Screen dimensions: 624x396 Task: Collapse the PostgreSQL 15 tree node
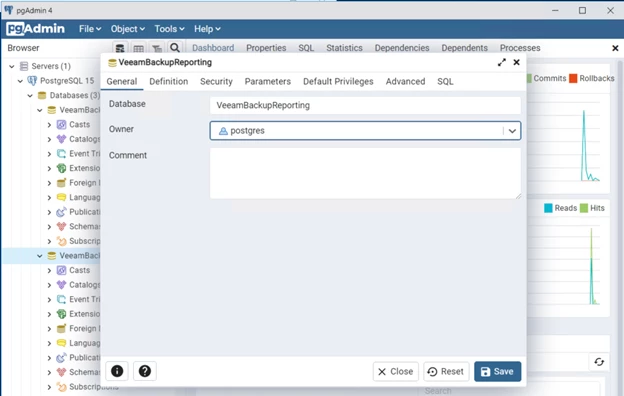pyautogui.click(x=20, y=81)
